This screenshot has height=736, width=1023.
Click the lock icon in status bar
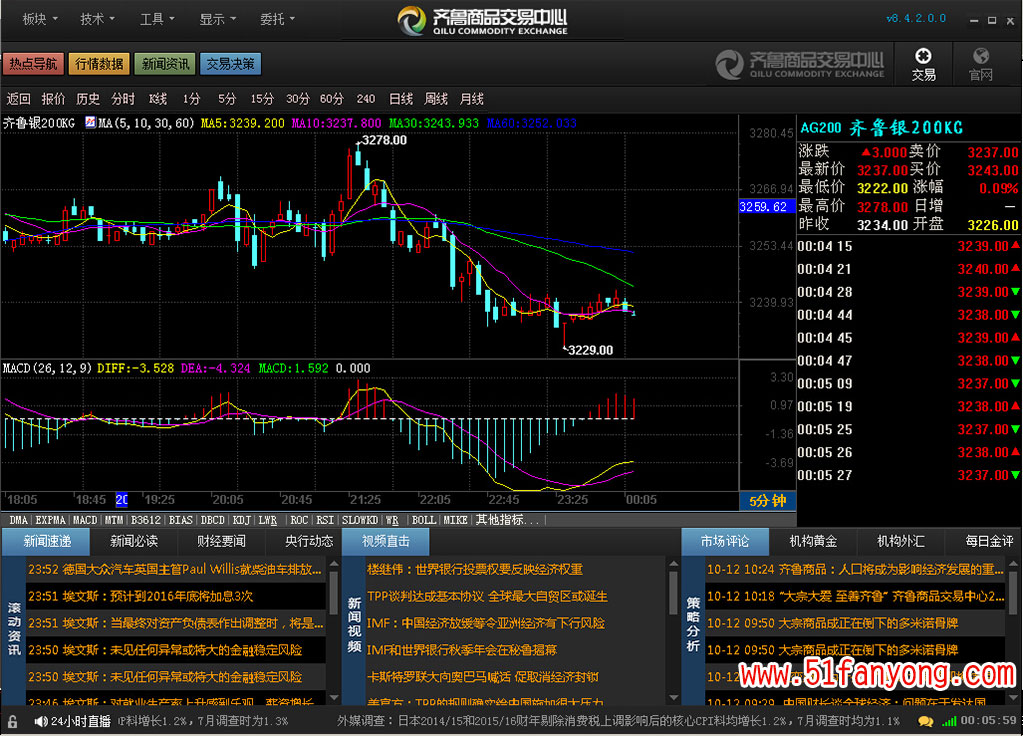tap(12, 721)
